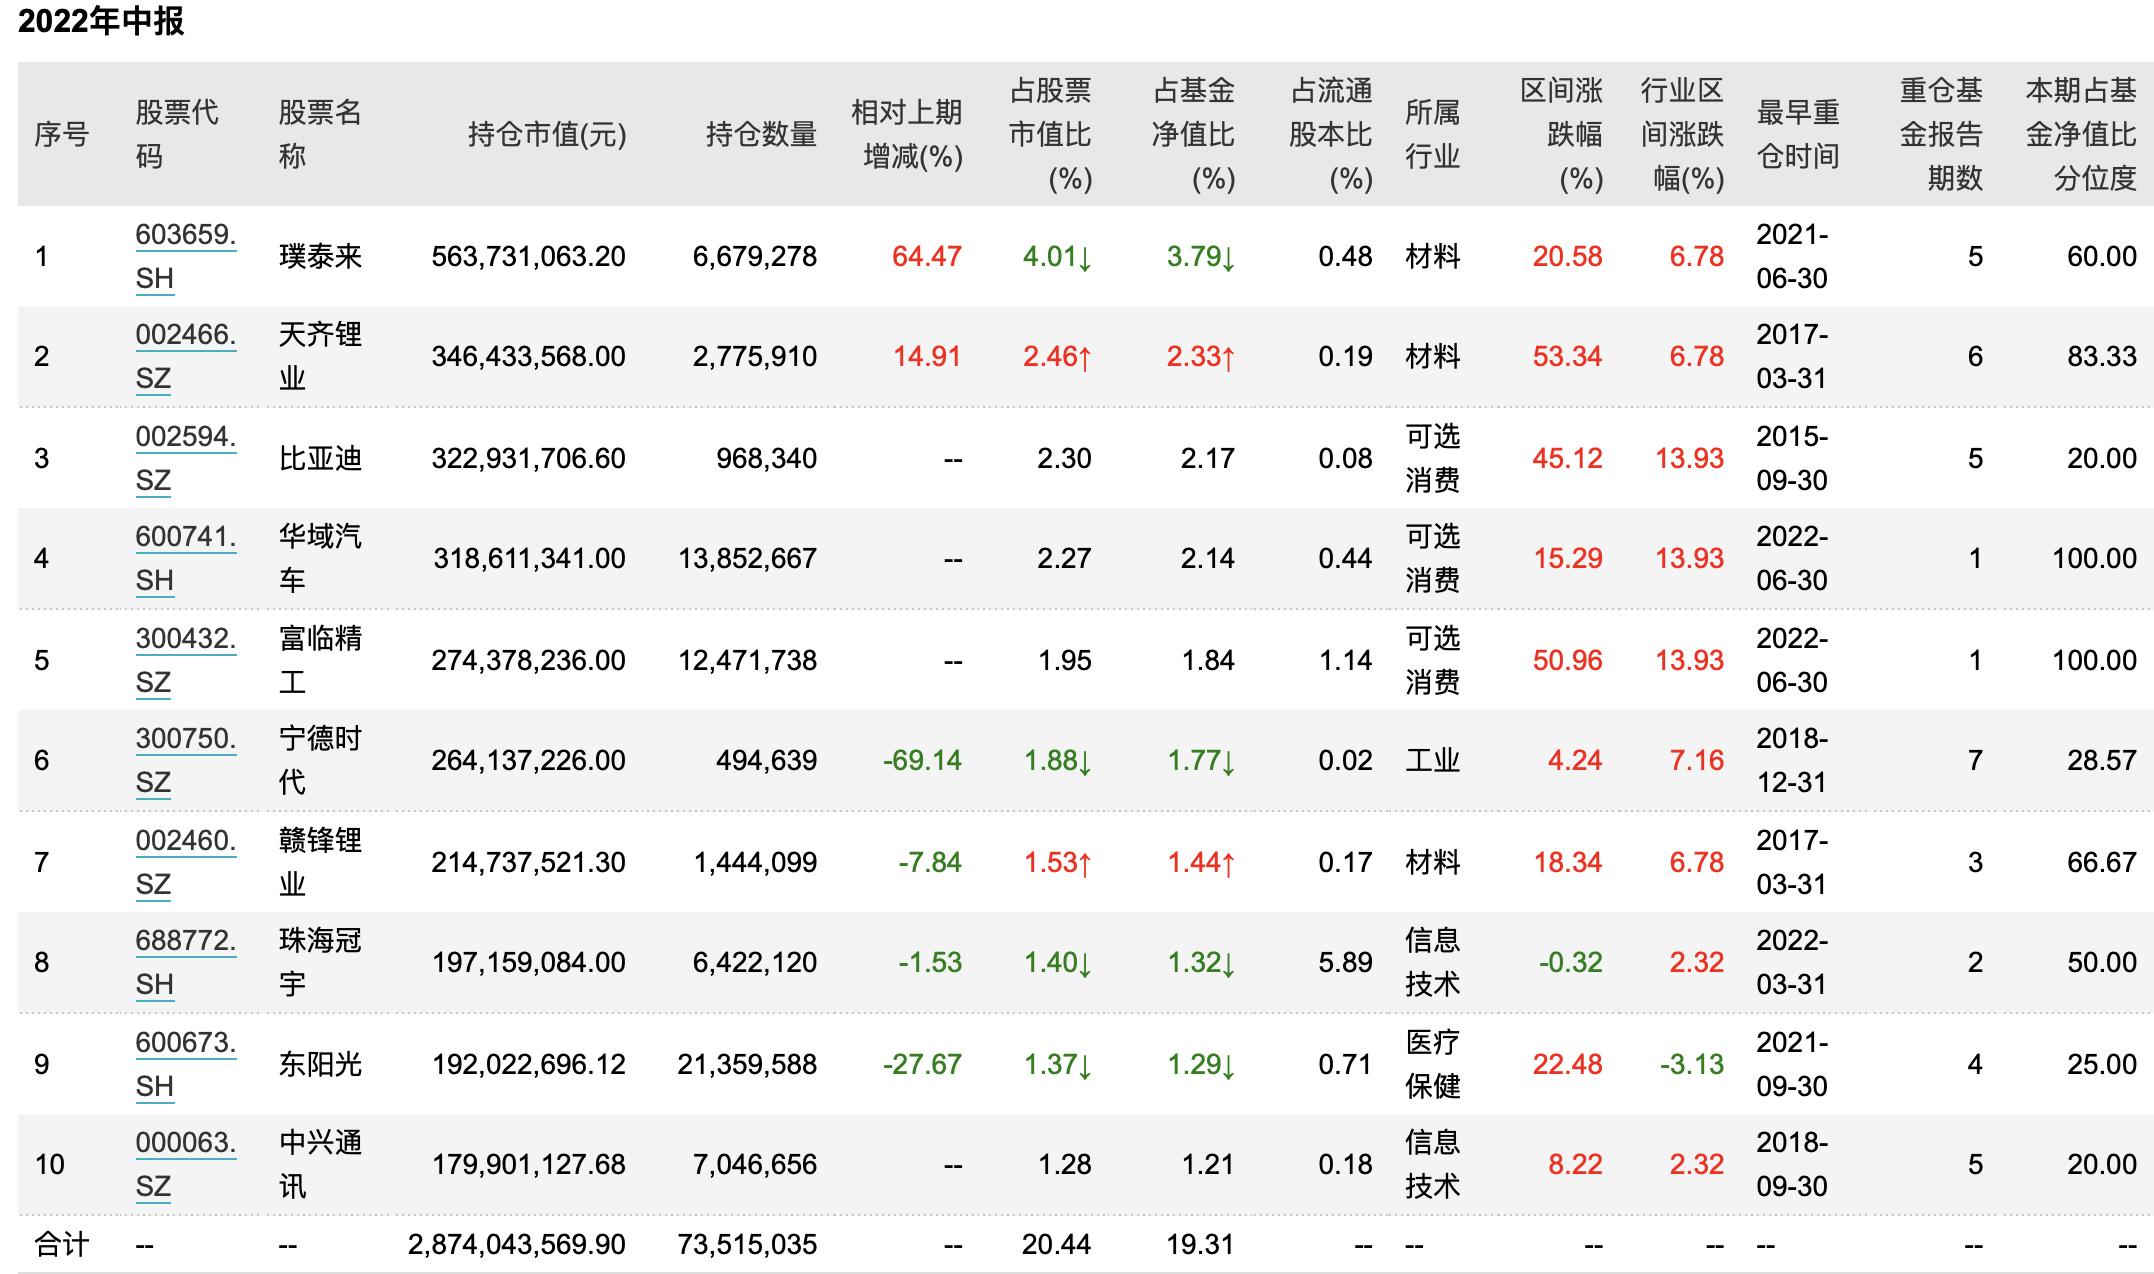Select stock name 天齐锂业
The image size is (2154, 1274).
[x=320, y=356]
